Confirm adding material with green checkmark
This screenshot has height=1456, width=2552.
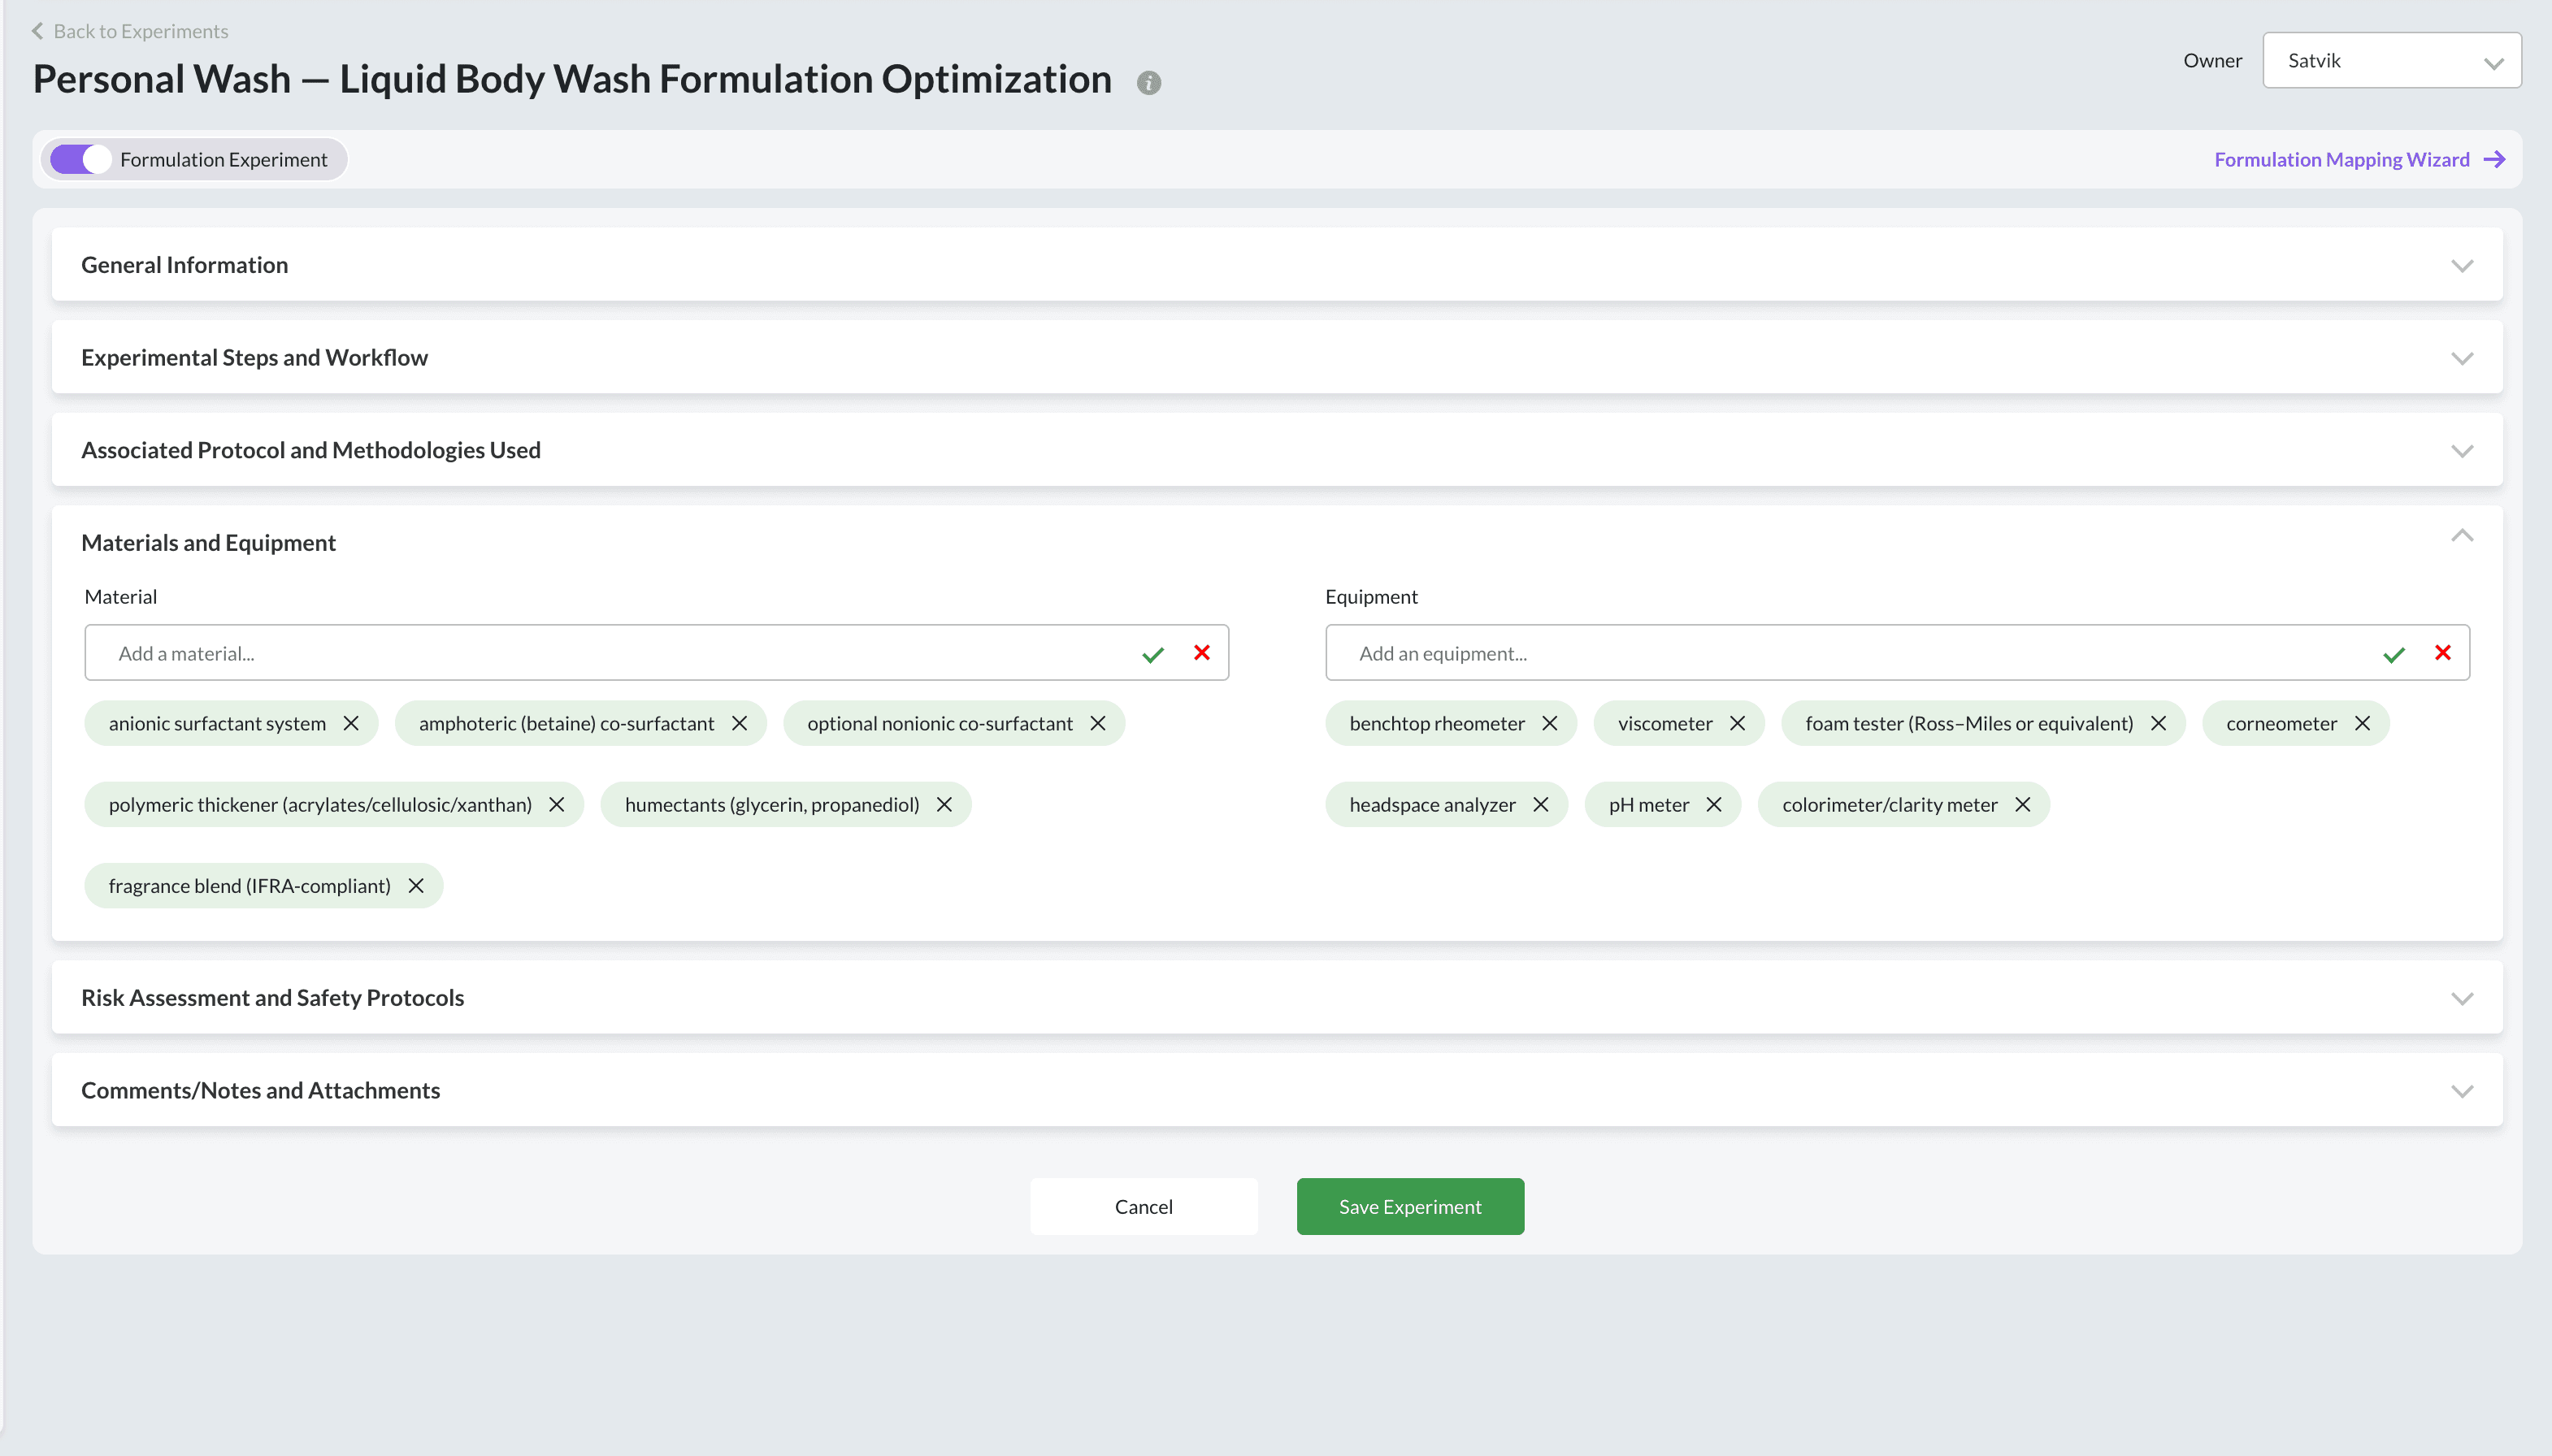point(1153,655)
